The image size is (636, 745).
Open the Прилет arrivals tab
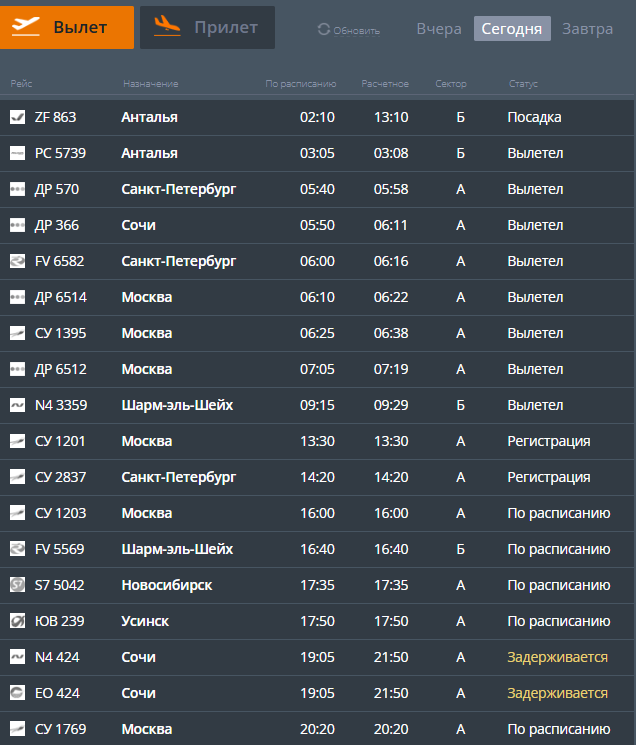[x=207, y=27]
